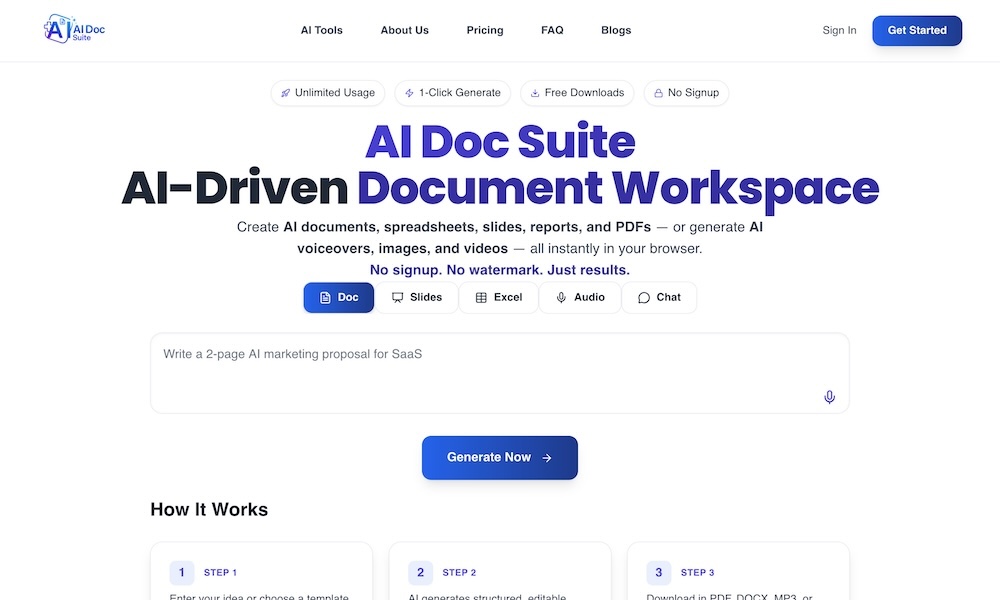Click the Sign In link
The image size is (1000, 600).
coord(839,30)
